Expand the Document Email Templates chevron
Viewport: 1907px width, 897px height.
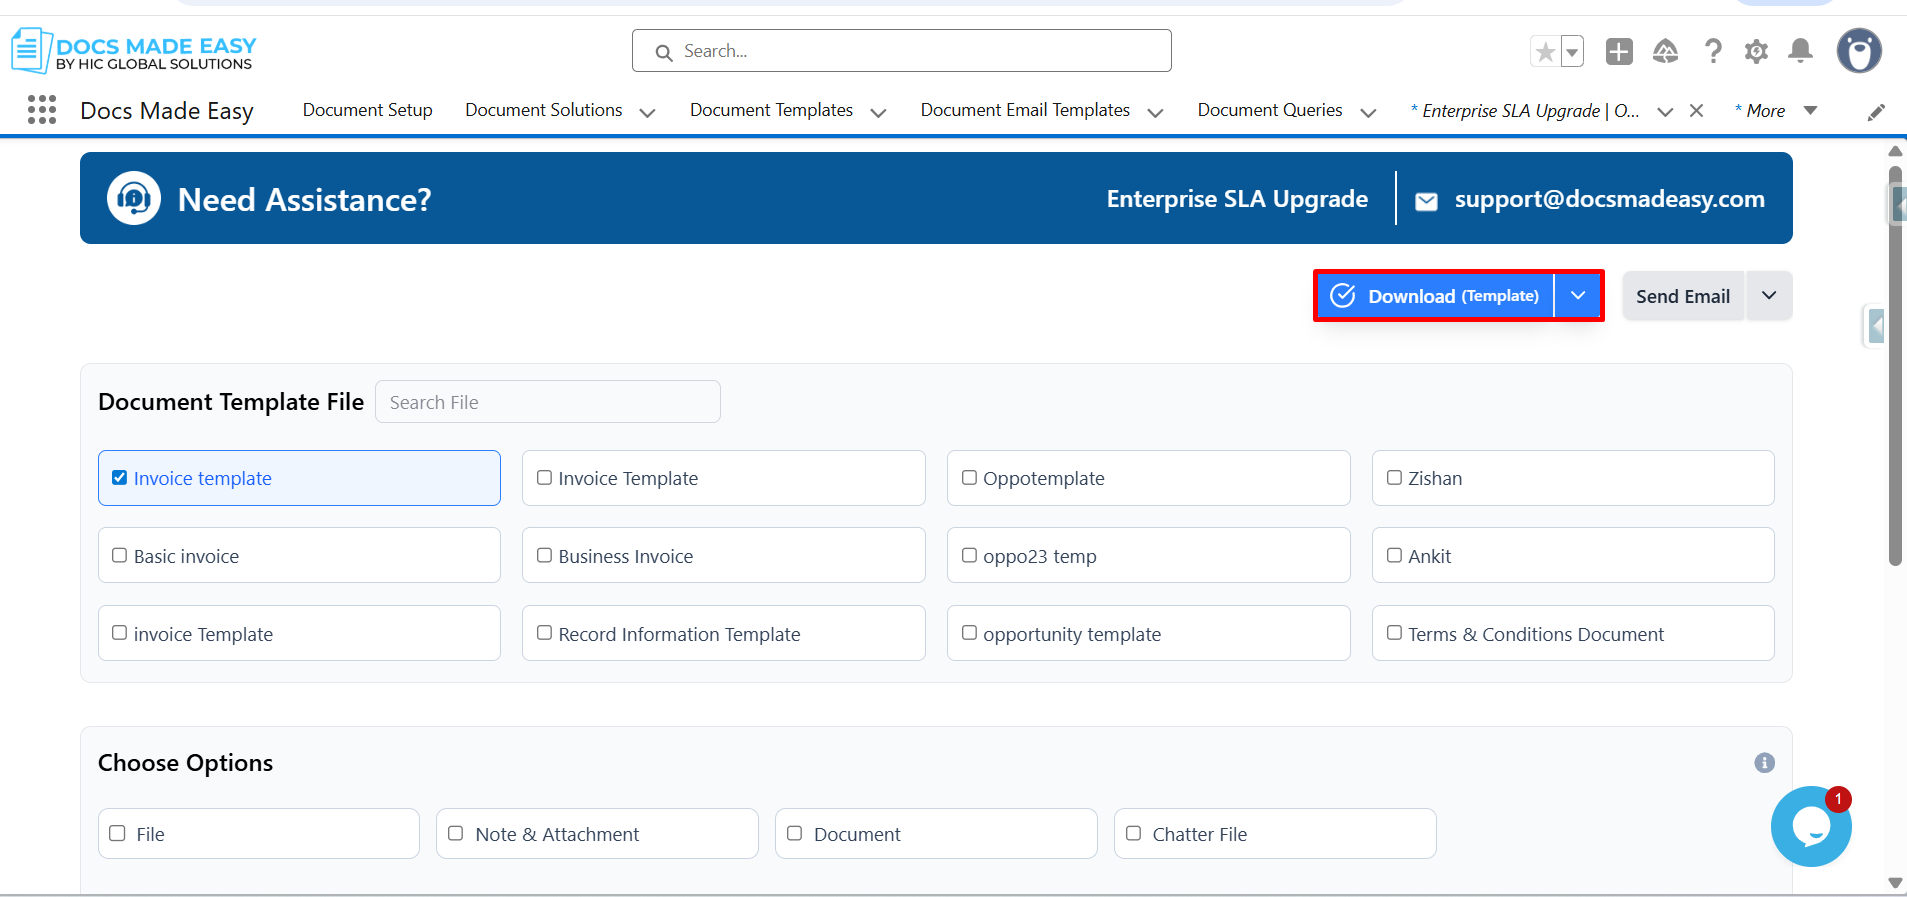click(1155, 113)
